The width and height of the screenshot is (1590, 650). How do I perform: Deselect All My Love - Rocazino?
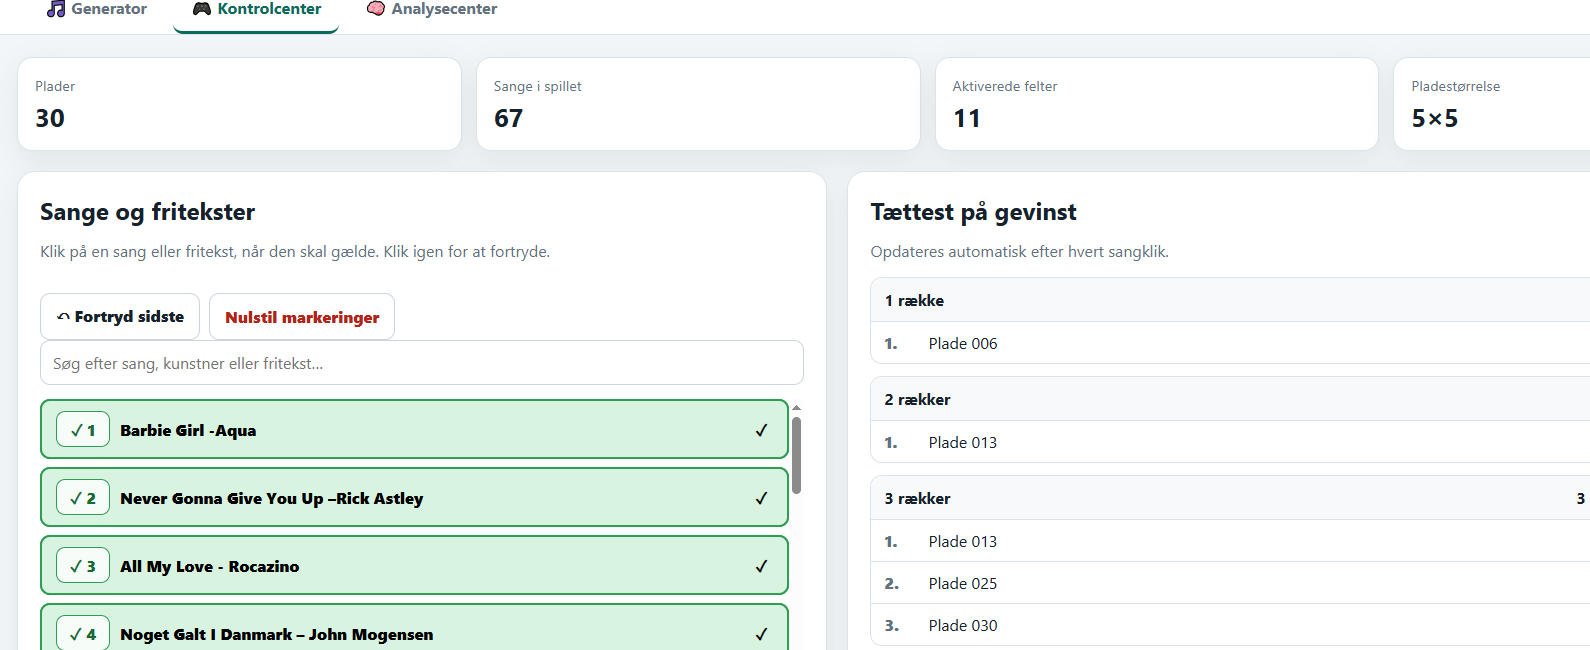point(414,566)
